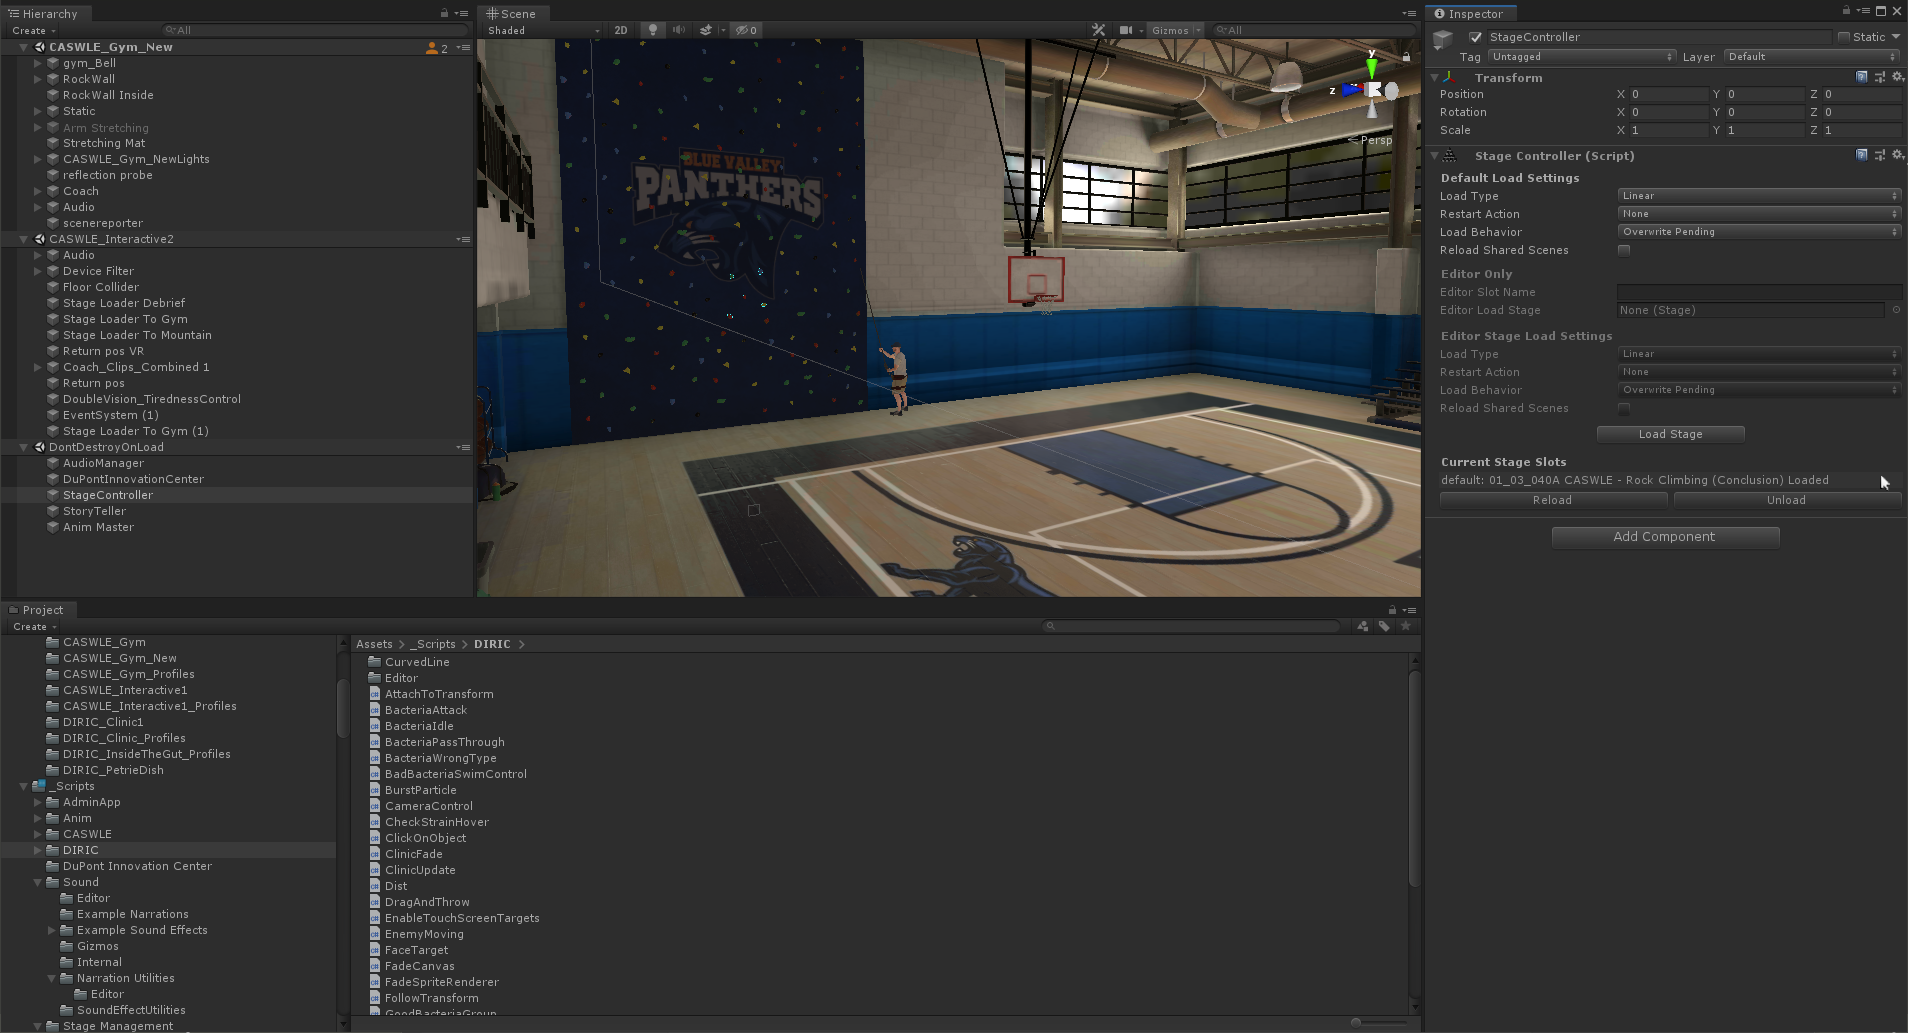Open the scene tools wrench icon

tap(1099, 30)
